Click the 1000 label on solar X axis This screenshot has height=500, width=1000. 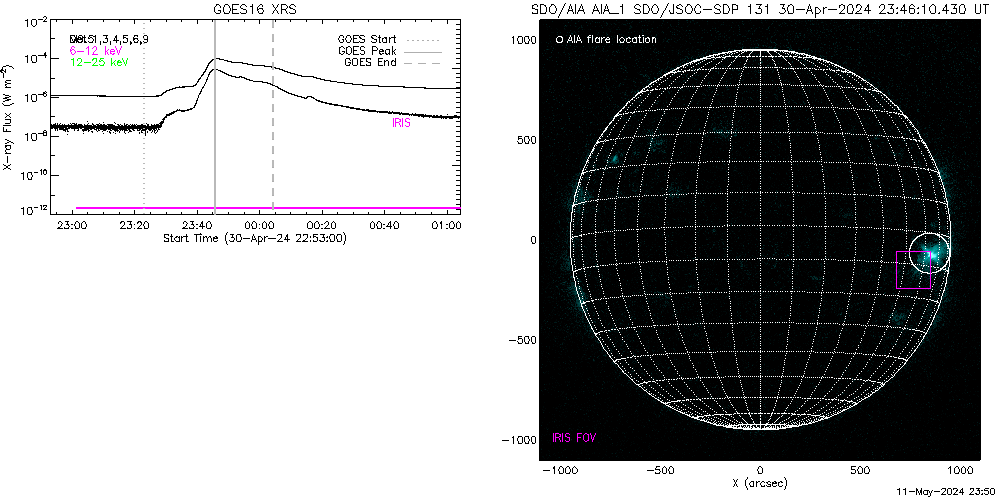coord(960,470)
